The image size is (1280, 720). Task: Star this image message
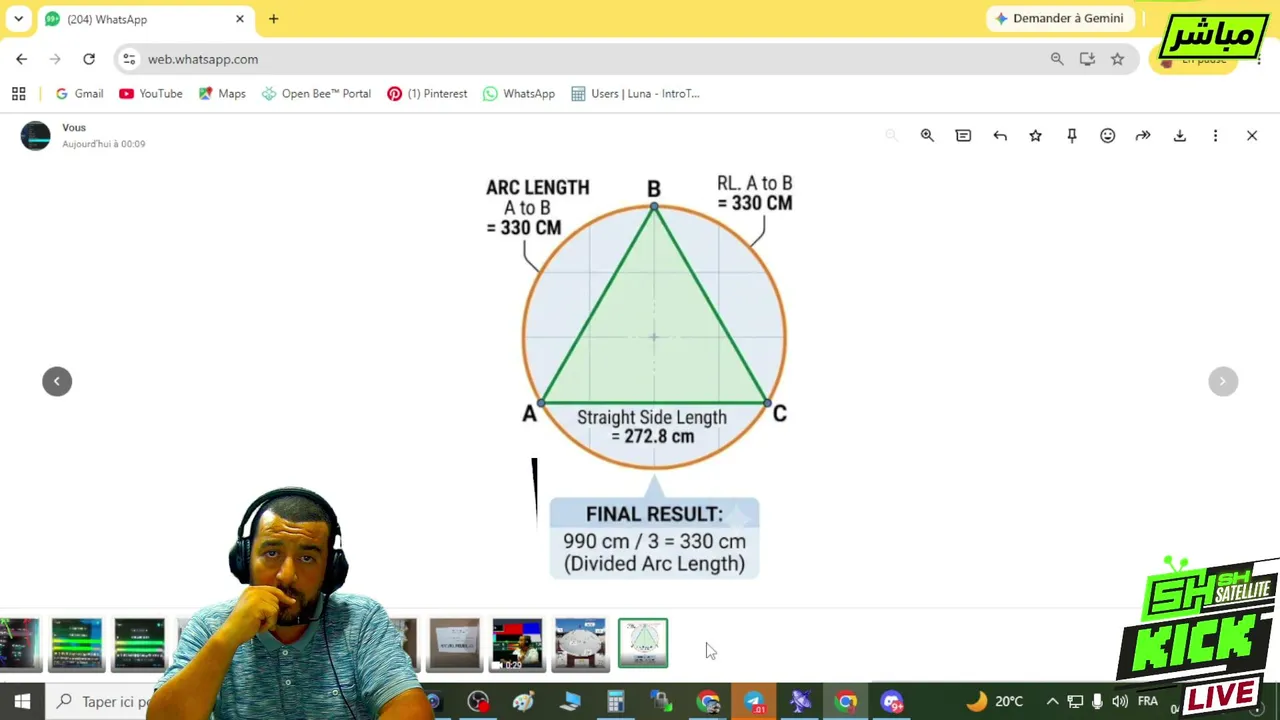[x=1036, y=136]
